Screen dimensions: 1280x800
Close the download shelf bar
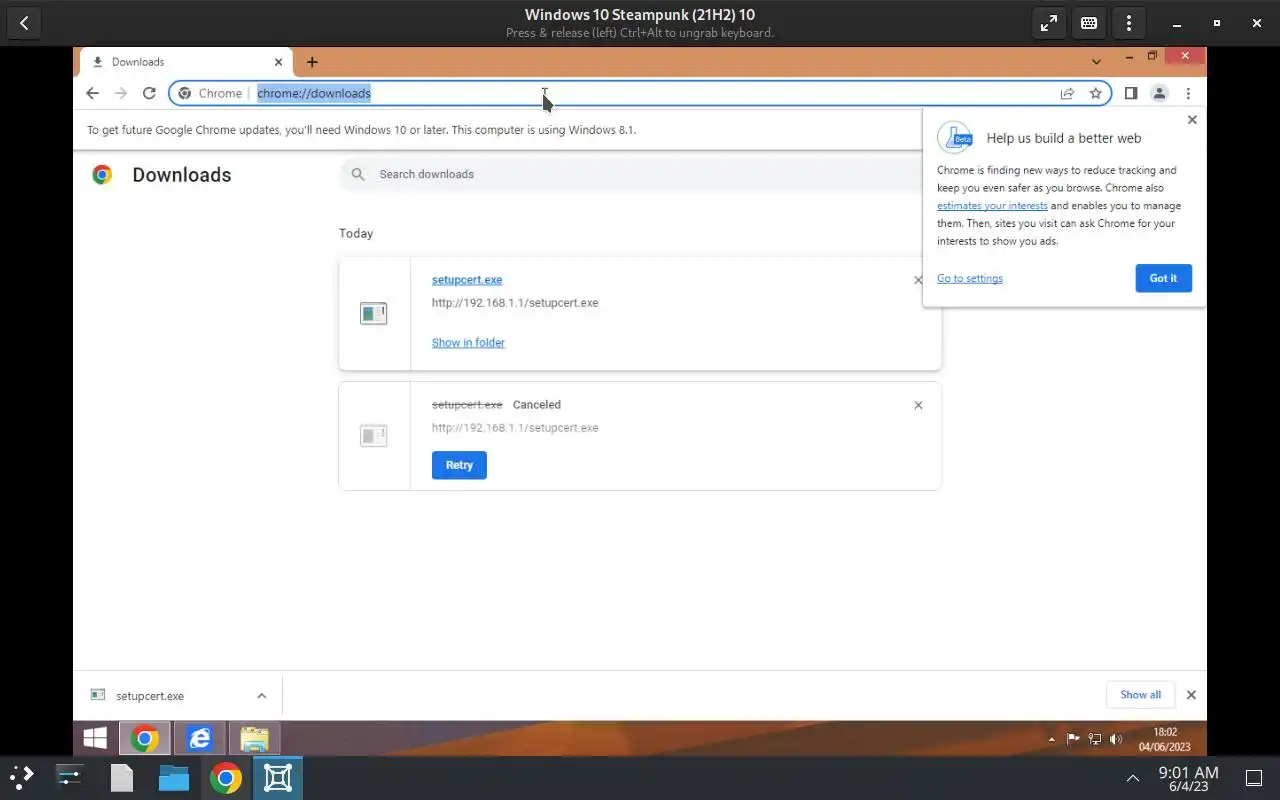pyautogui.click(x=1191, y=695)
